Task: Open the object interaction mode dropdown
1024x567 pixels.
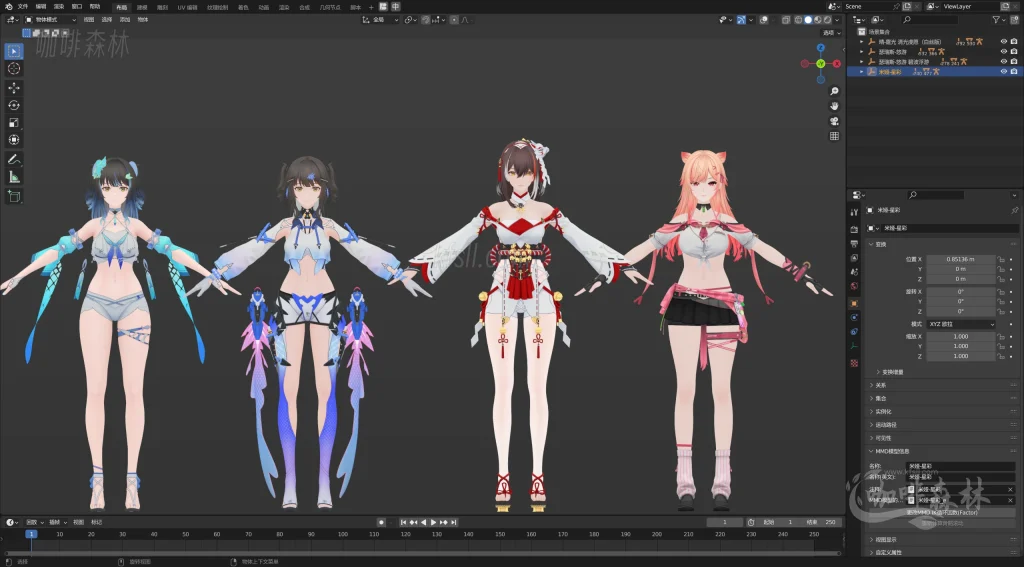Action: point(50,20)
